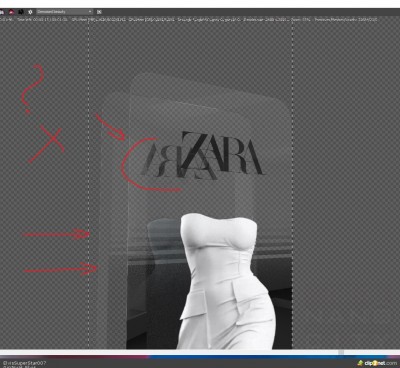
Task: Click the clip2net arrow logo icon
Action: [360, 363]
